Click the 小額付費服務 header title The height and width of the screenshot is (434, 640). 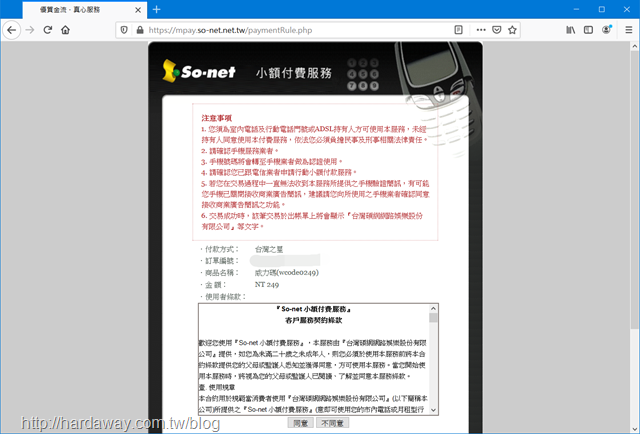coord(294,73)
